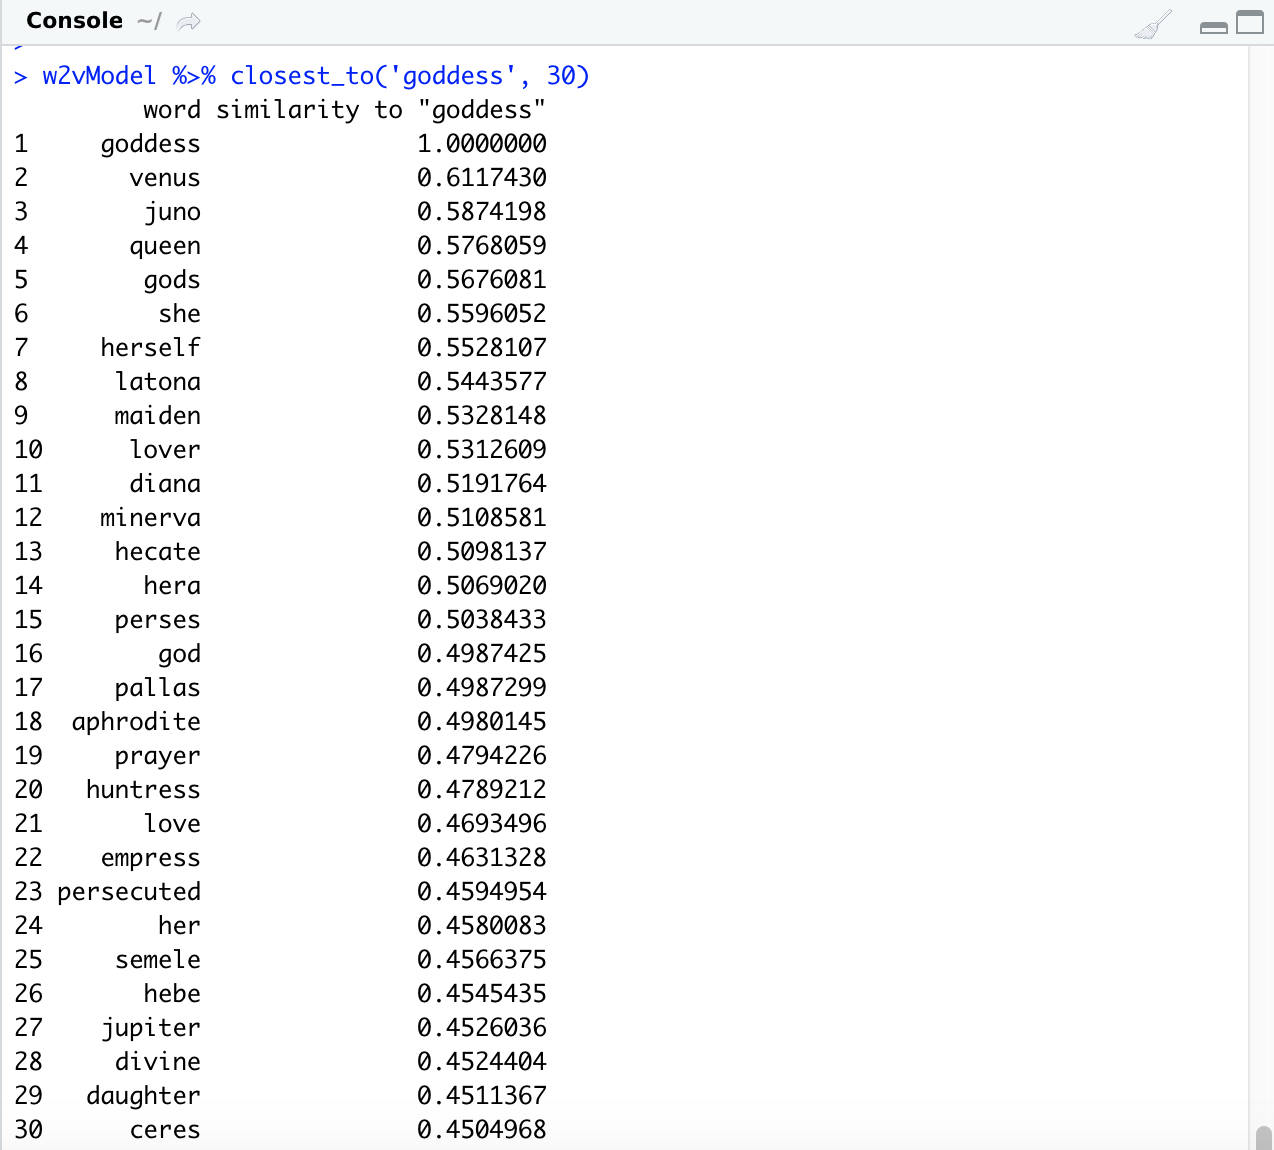The height and width of the screenshot is (1150, 1274).
Task: Clear the console with the broom icon
Action: tap(1153, 24)
